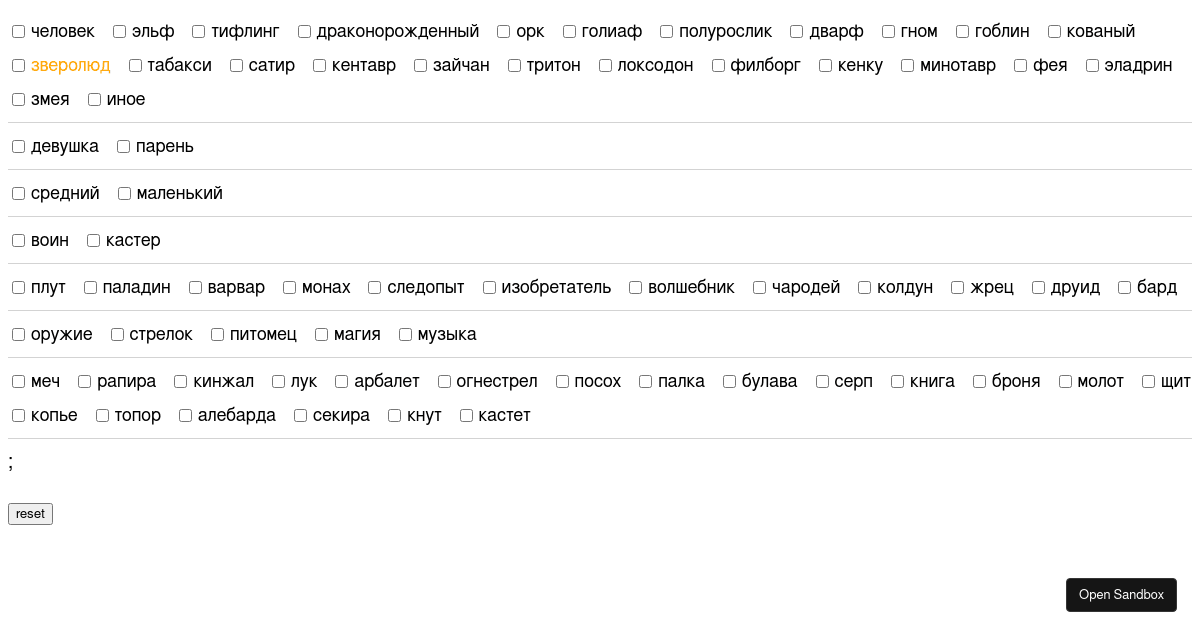
Task: Tick the эльф race option
Action: [x=120, y=32]
